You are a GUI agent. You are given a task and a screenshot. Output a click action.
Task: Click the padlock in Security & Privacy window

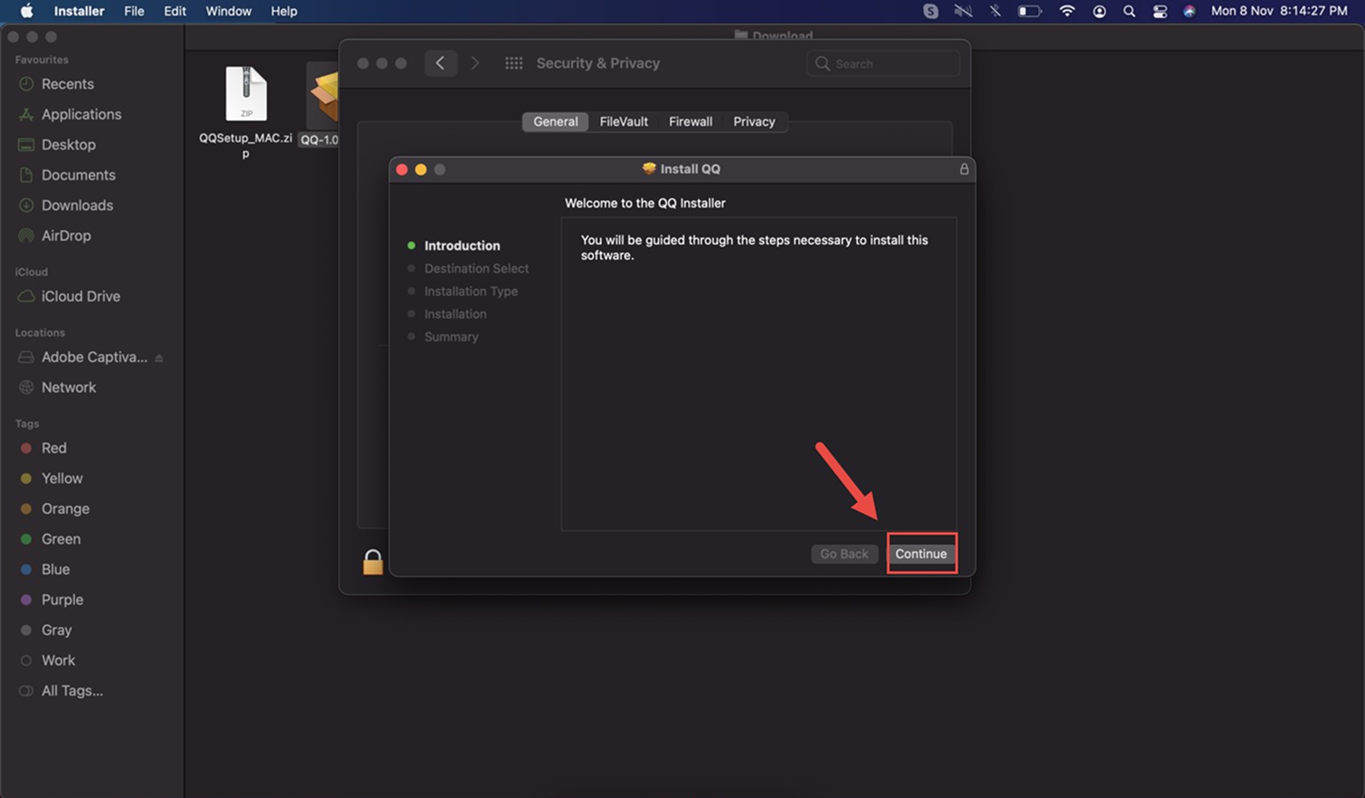click(x=373, y=562)
